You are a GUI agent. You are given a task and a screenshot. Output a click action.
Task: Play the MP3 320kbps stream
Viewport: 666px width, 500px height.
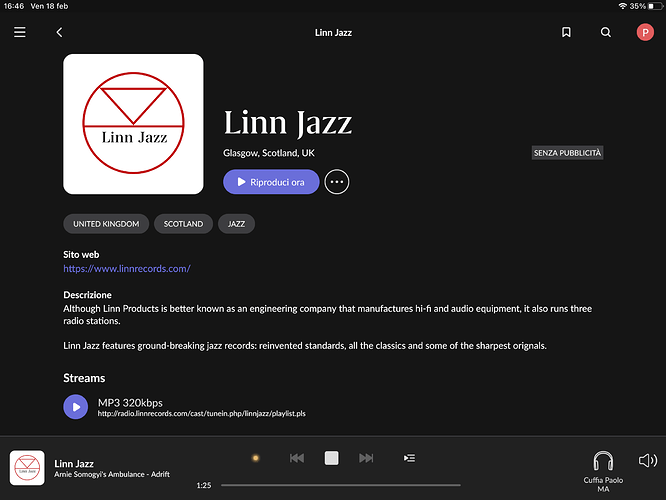[x=76, y=407]
